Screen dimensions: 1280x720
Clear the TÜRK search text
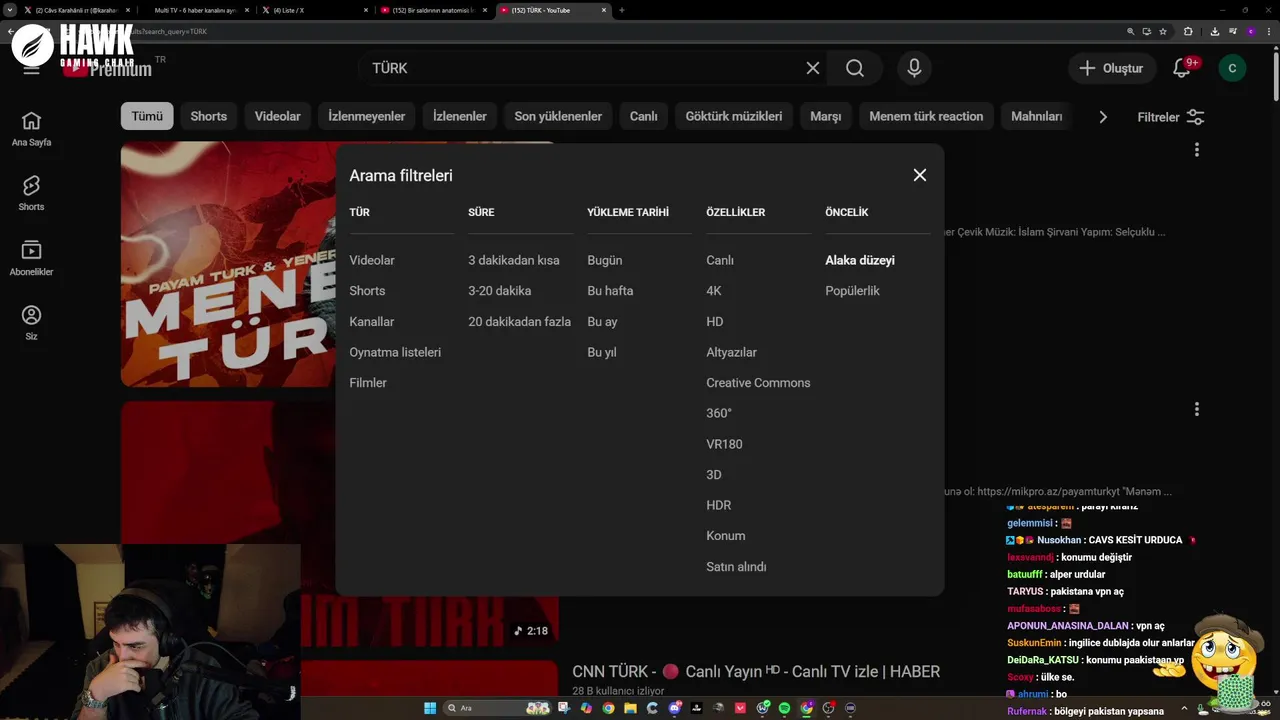point(813,68)
